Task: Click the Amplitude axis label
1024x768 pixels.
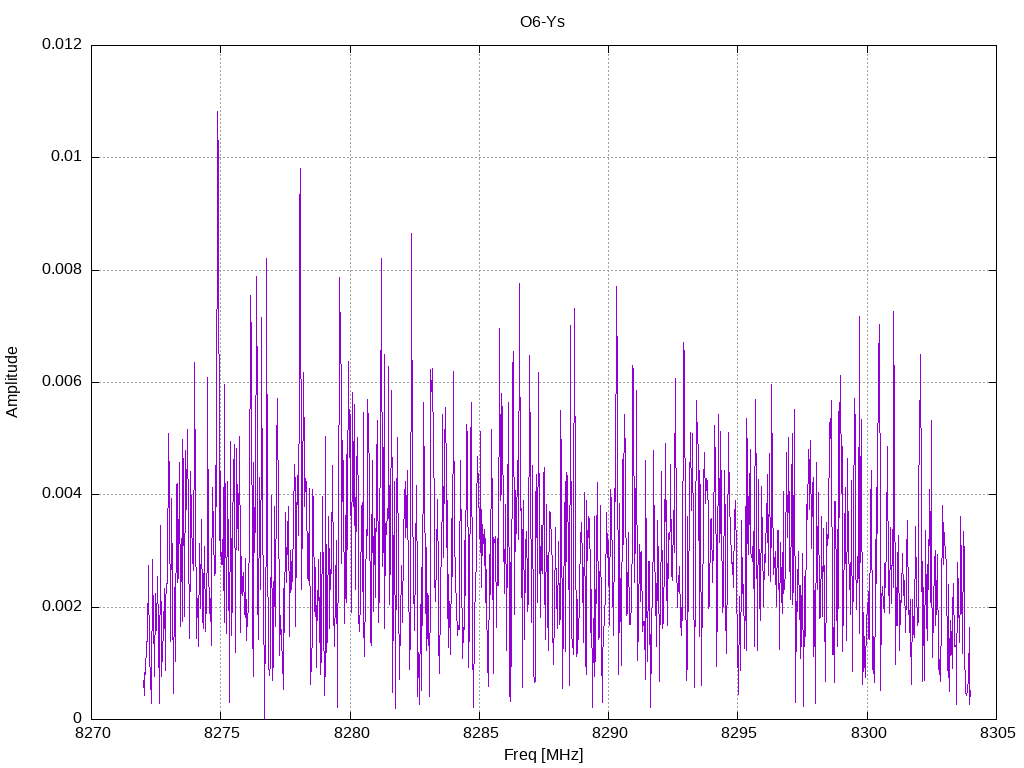Action: pos(12,382)
